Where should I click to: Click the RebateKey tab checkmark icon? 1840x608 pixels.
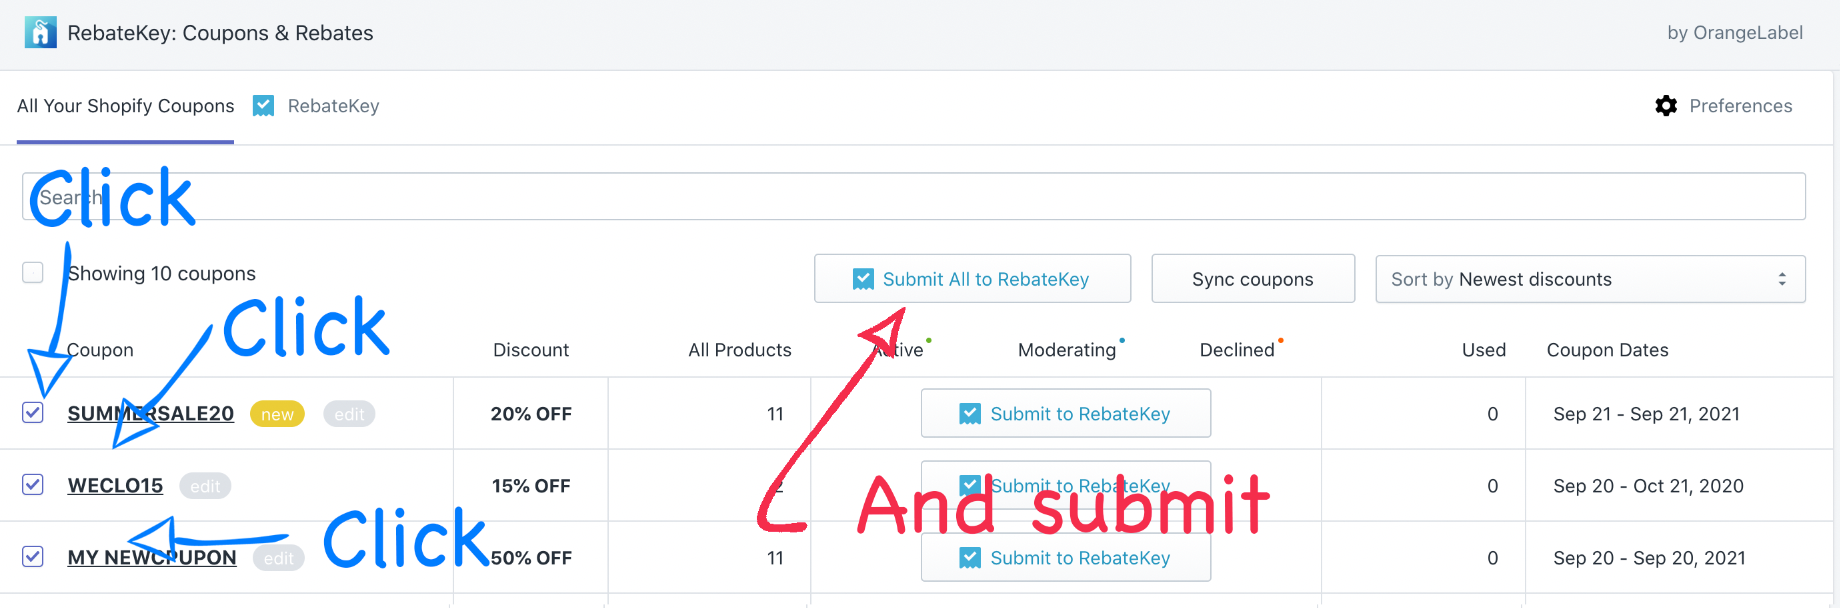click(264, 106)
